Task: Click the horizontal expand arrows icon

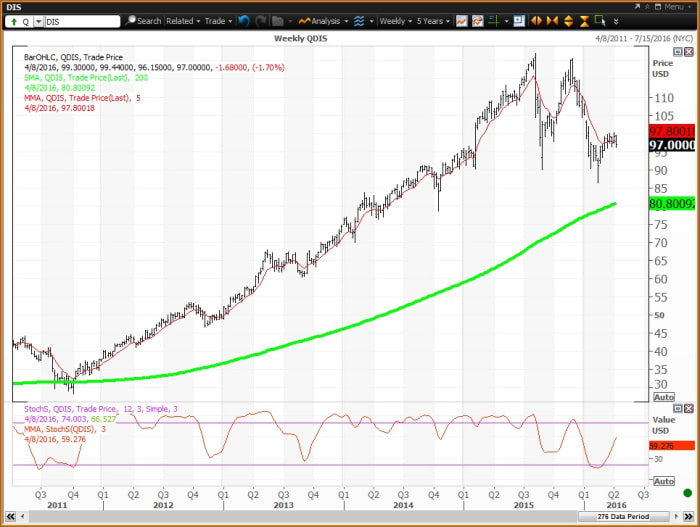Action: tap(536, 20)
